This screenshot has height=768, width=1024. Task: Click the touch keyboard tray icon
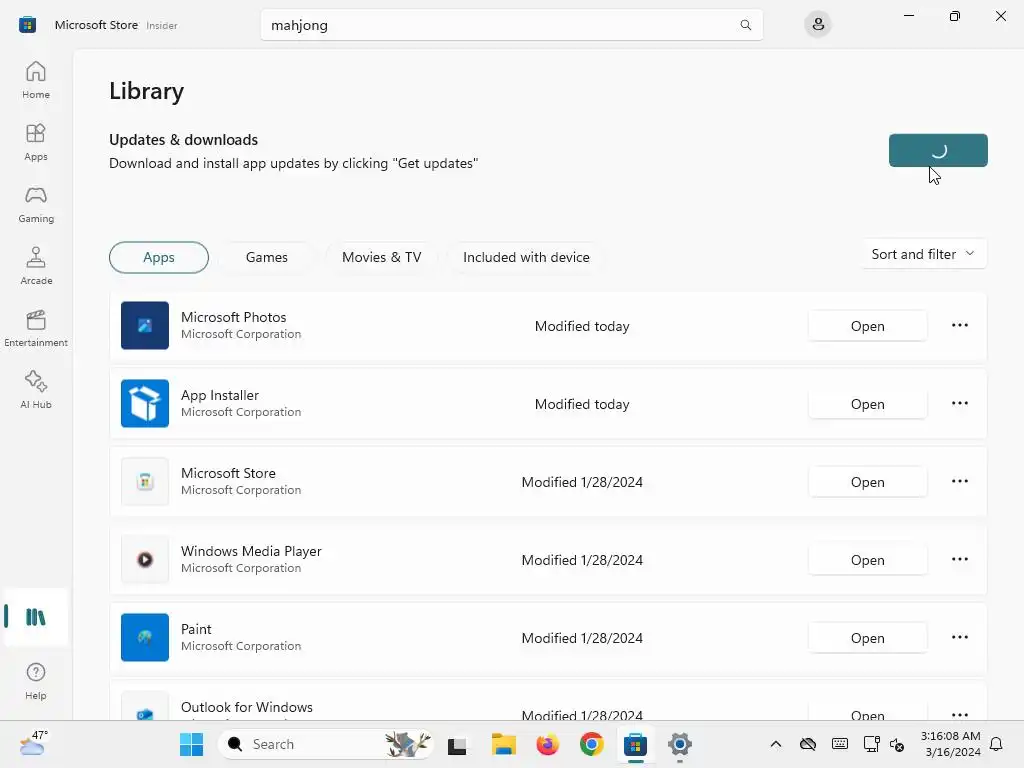pyautogui.click(x=840, y=744)
